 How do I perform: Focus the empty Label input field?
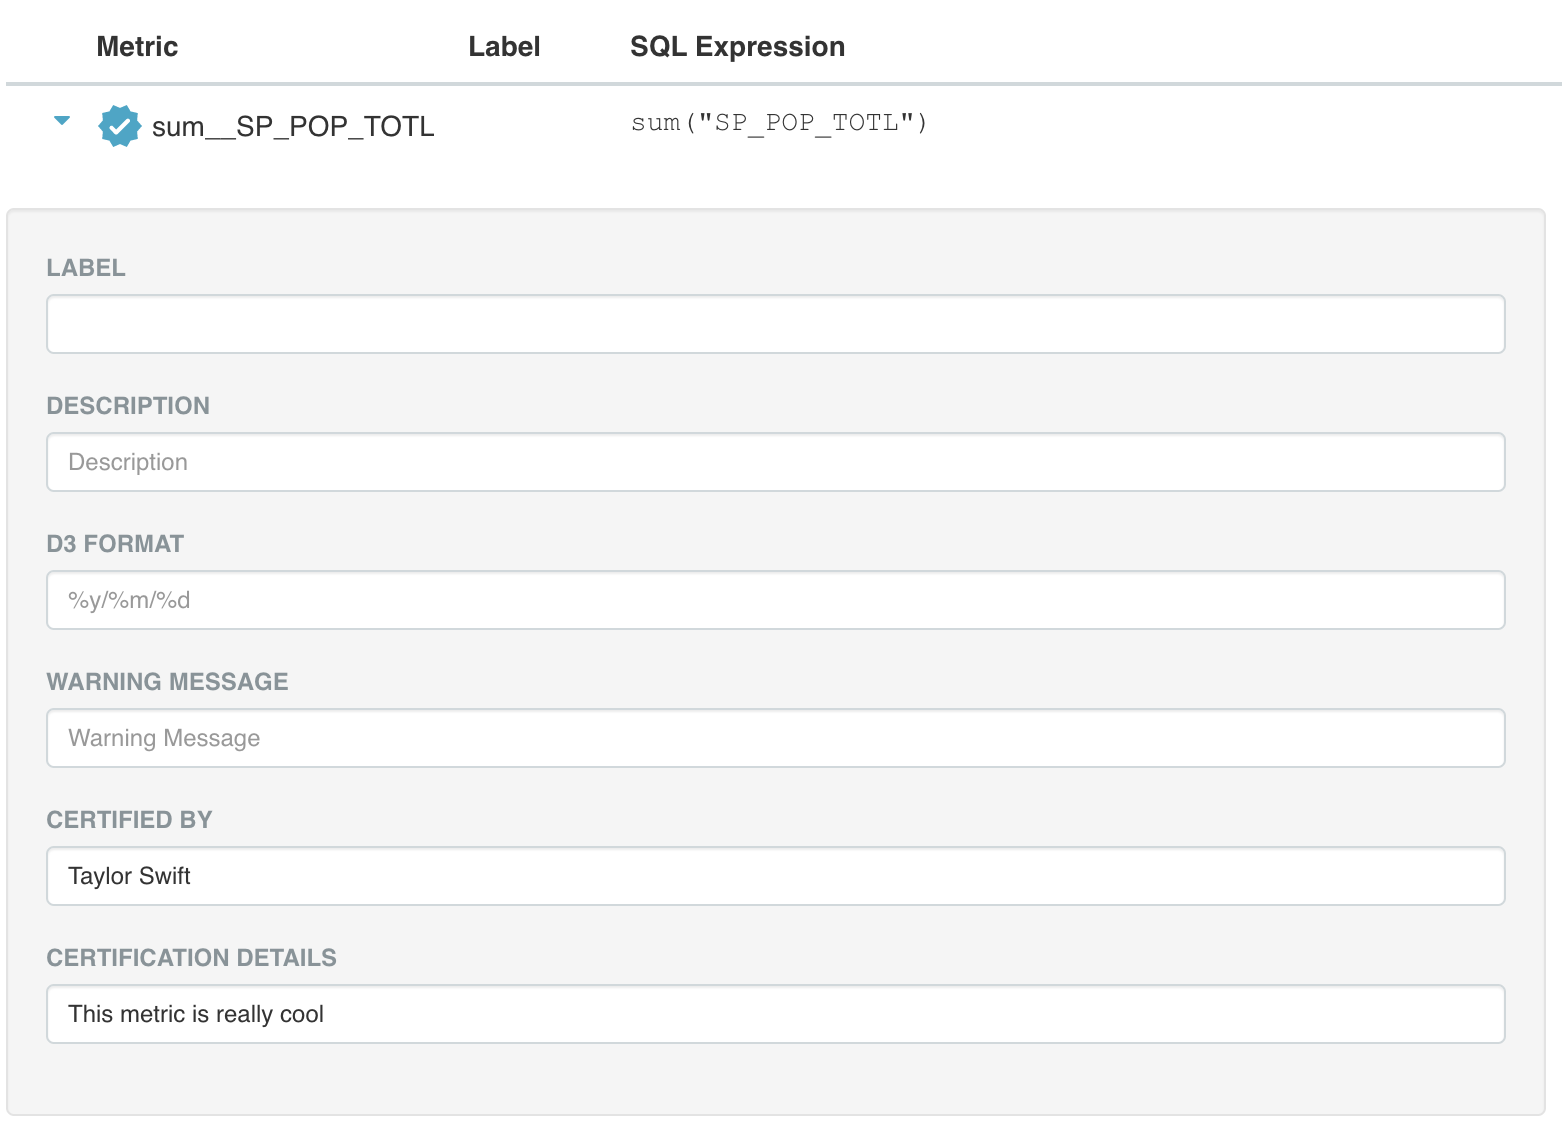pos(775,324)
